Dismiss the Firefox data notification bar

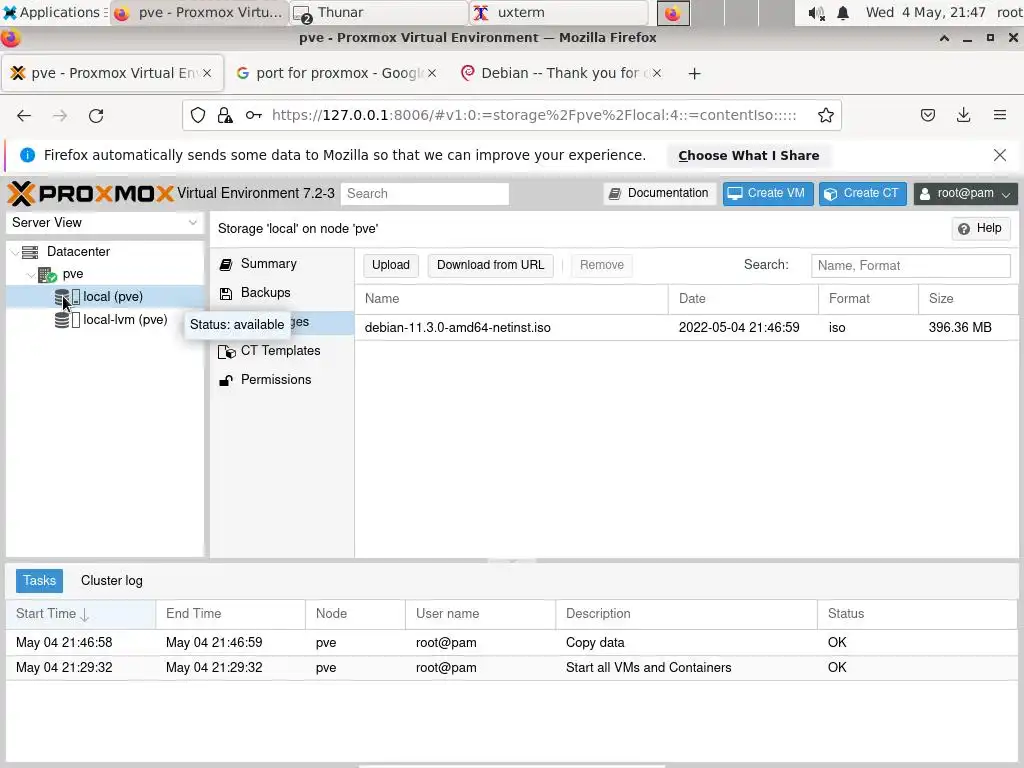click(999, 155)
